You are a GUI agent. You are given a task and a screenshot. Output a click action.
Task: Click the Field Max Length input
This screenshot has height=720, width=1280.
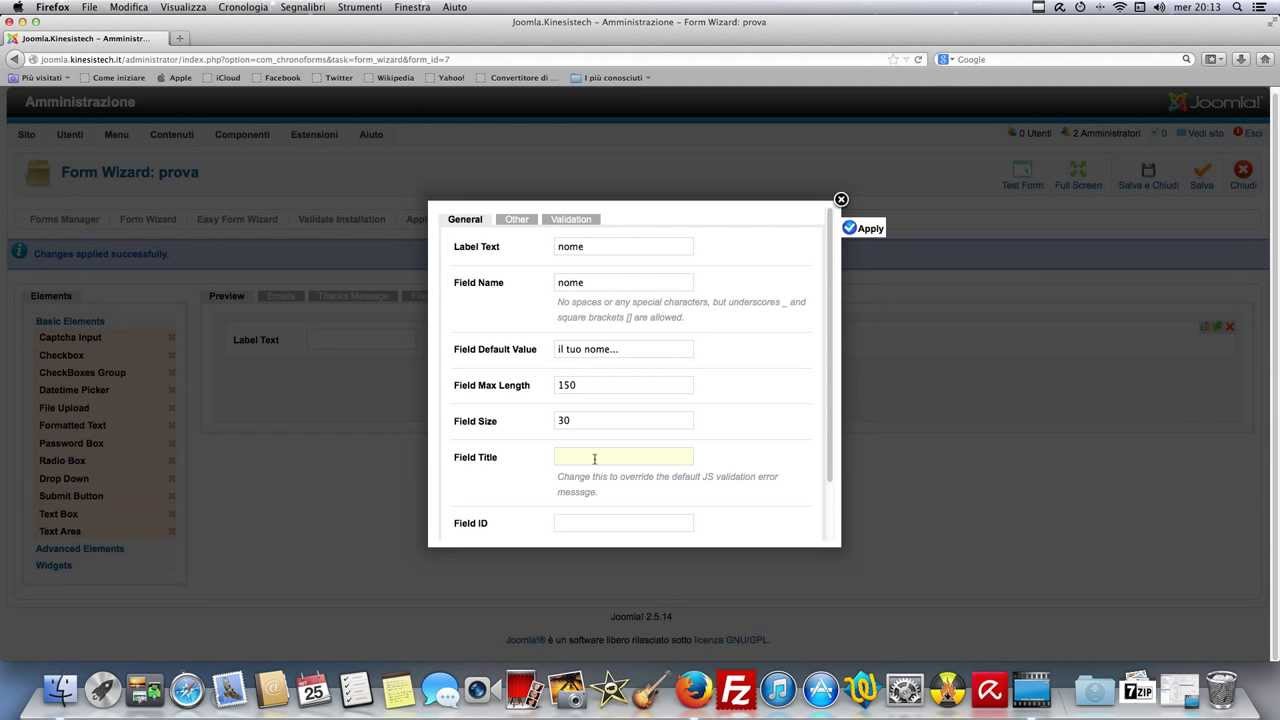(623, 385)
